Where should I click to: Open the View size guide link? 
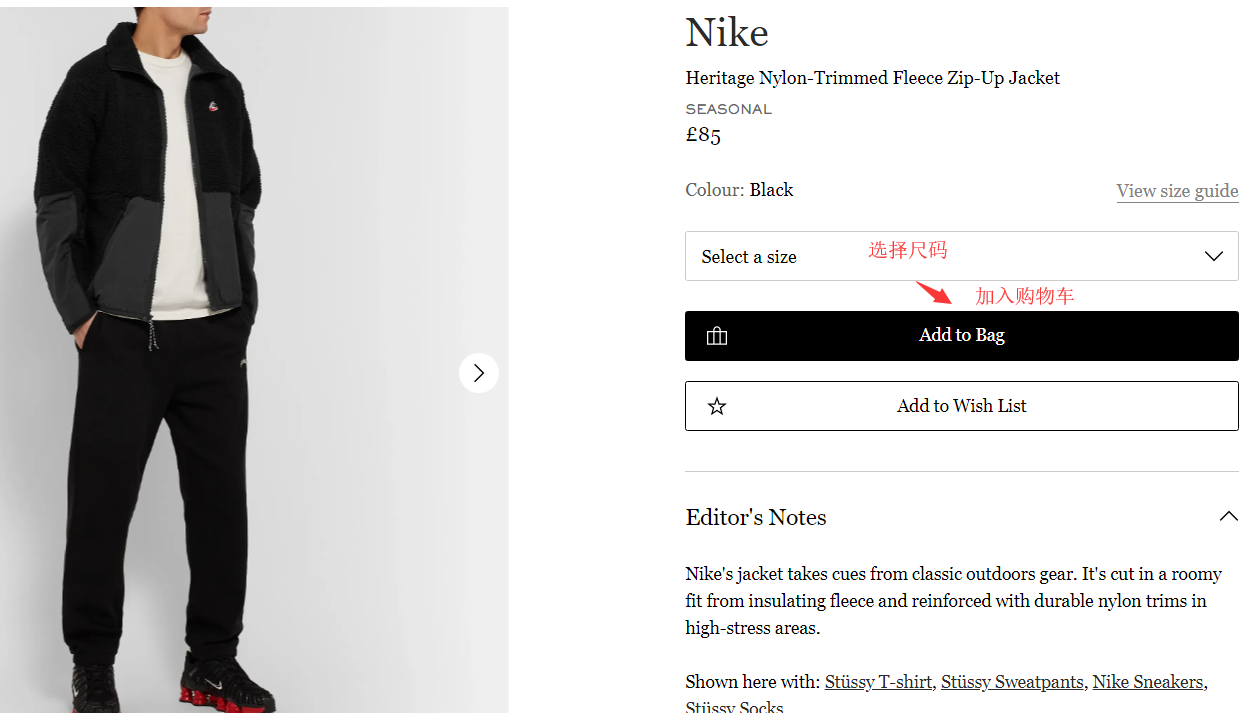(x=1177, y=191)
